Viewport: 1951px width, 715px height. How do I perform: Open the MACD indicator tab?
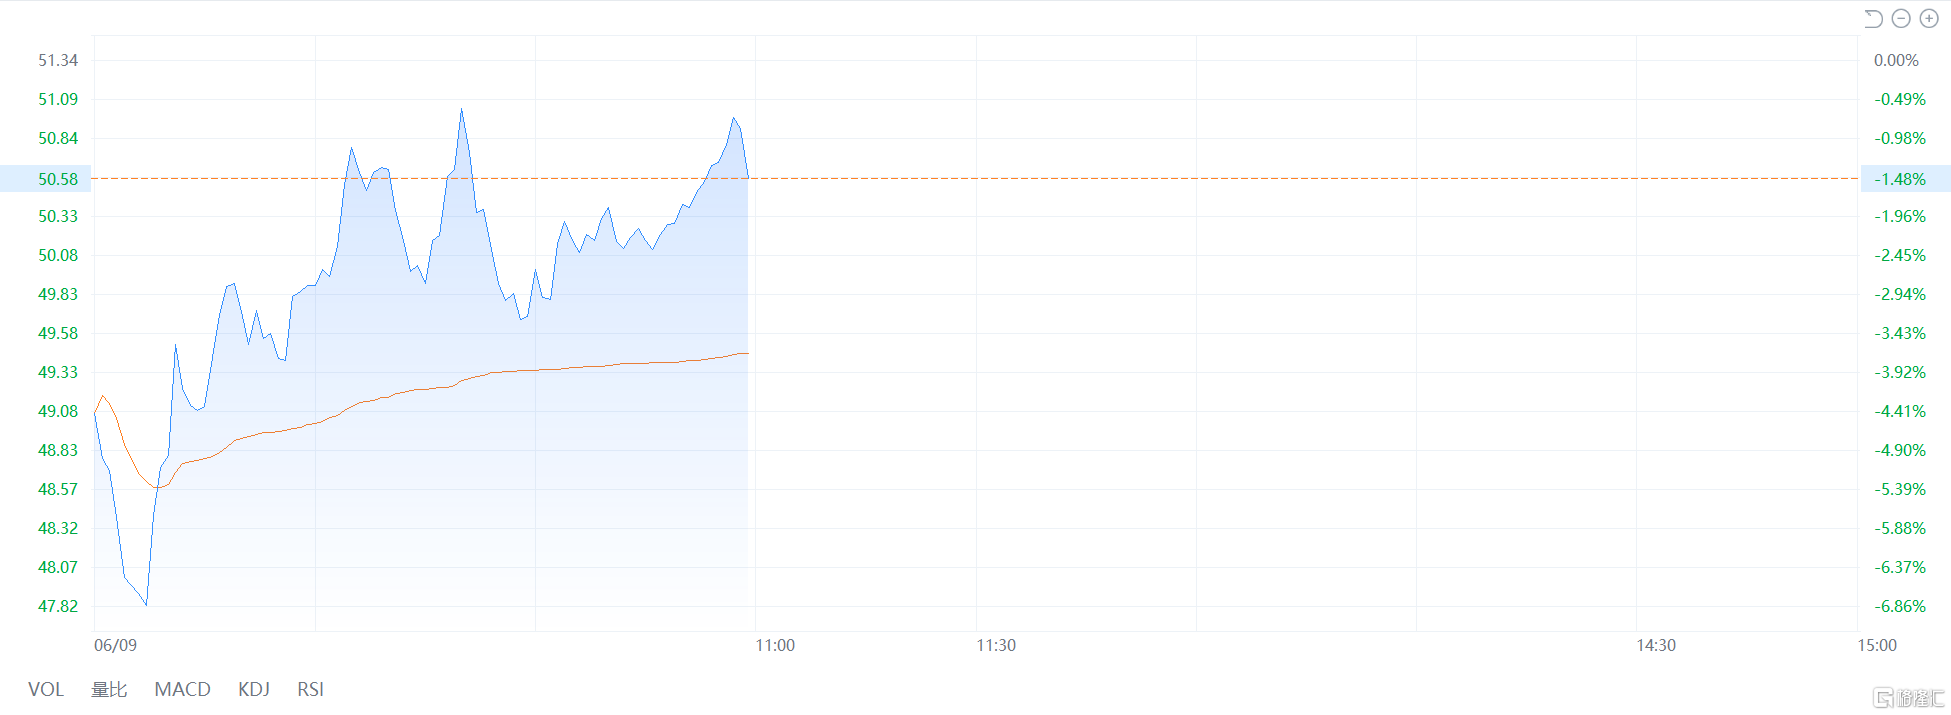[182, 689]
